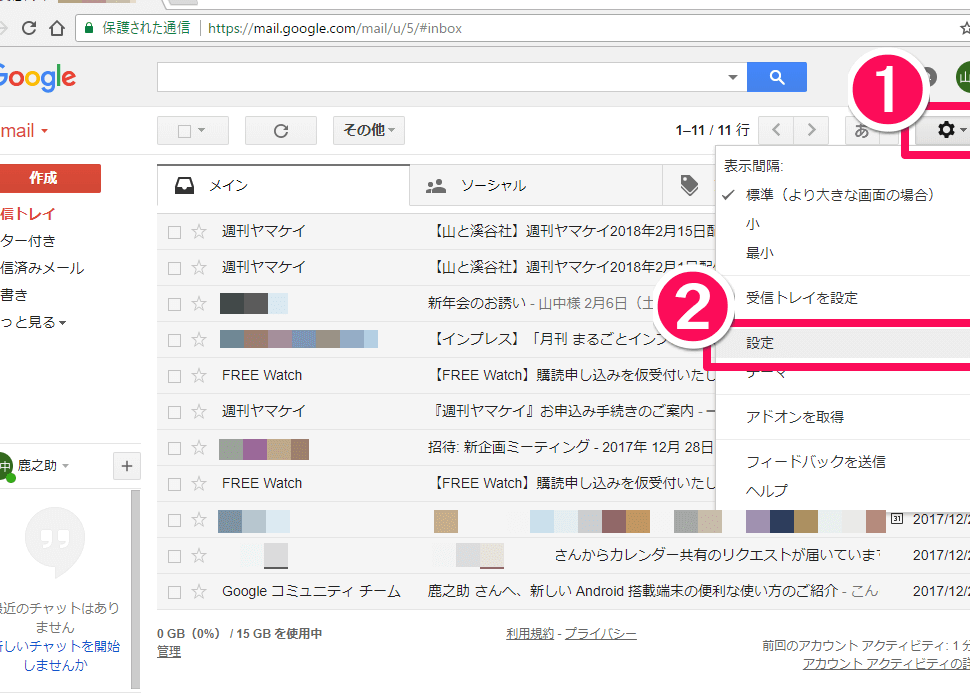This screenshot has width=970, height=693.
Task: Select checkbox of Google コミュニティ チーム mail
Action: pos(174,592)
